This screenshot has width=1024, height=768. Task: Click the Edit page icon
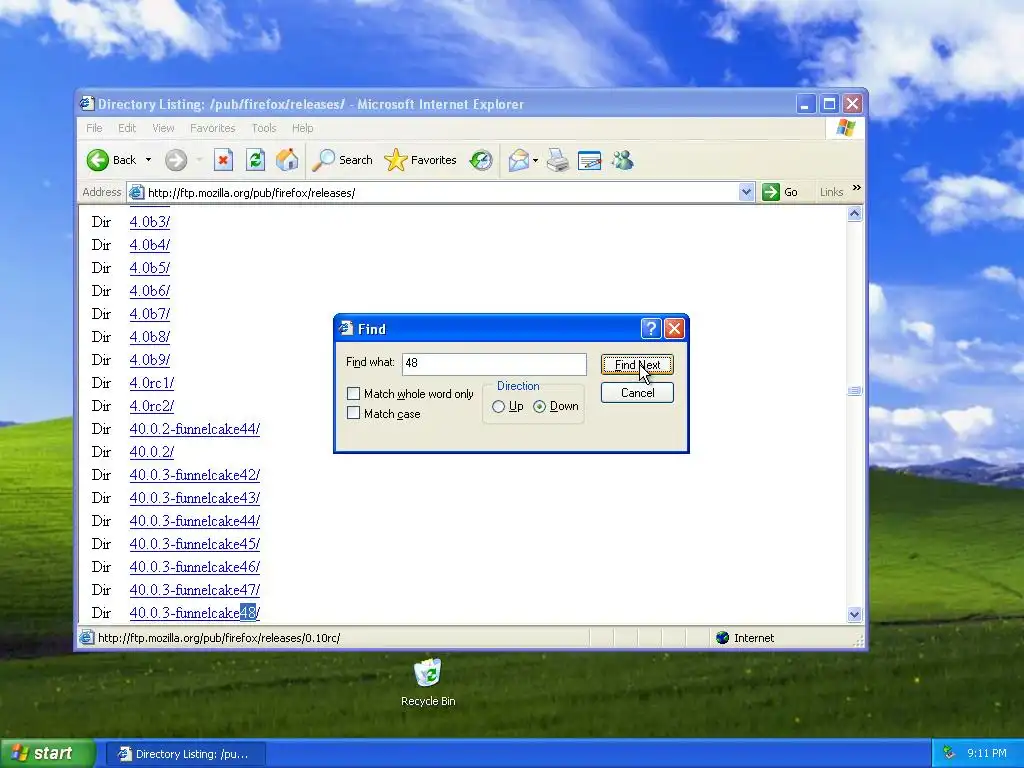(x=590, y=160)
